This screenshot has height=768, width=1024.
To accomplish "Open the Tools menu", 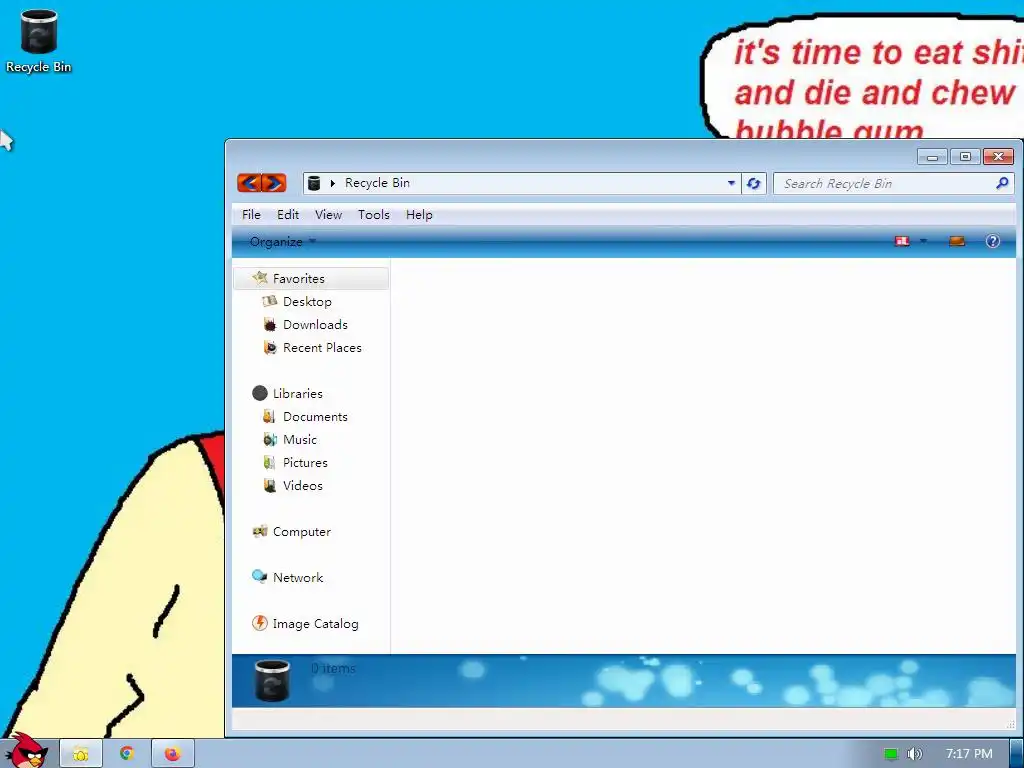I will pos(374,215).
